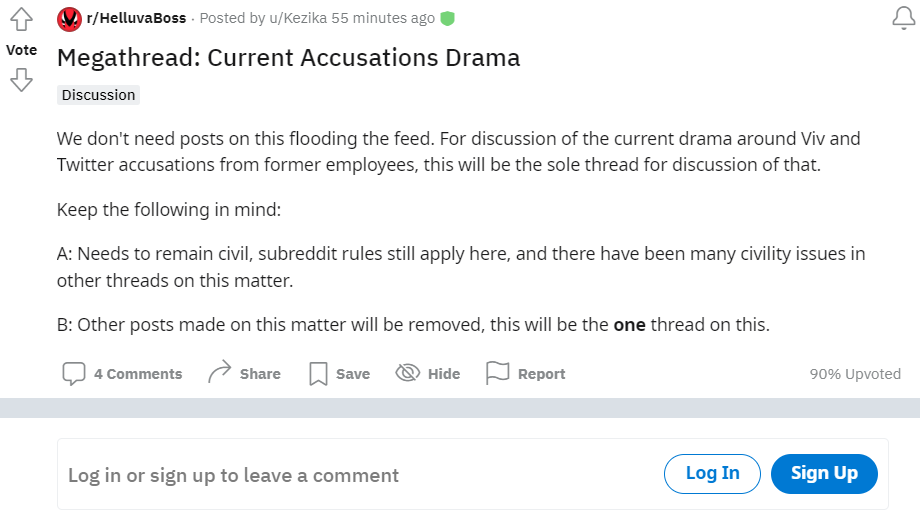Click the Report text label
Image resolution: width=920 pixels, height=515 pixels.
541,374
